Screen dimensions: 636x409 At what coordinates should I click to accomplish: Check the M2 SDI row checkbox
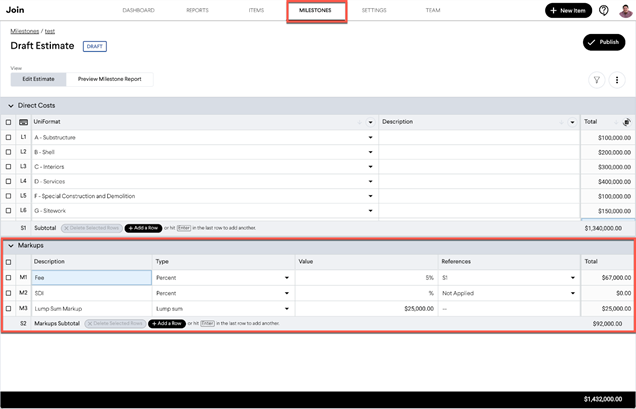click(9, 293)
